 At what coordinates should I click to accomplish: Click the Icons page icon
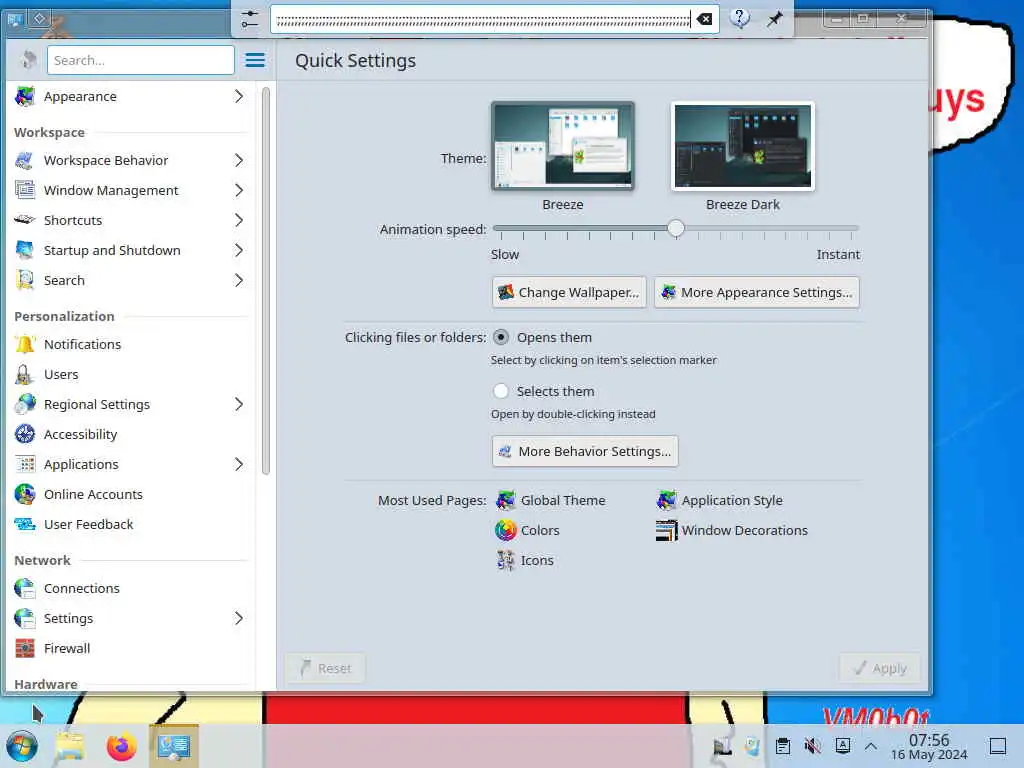(505, 560)
